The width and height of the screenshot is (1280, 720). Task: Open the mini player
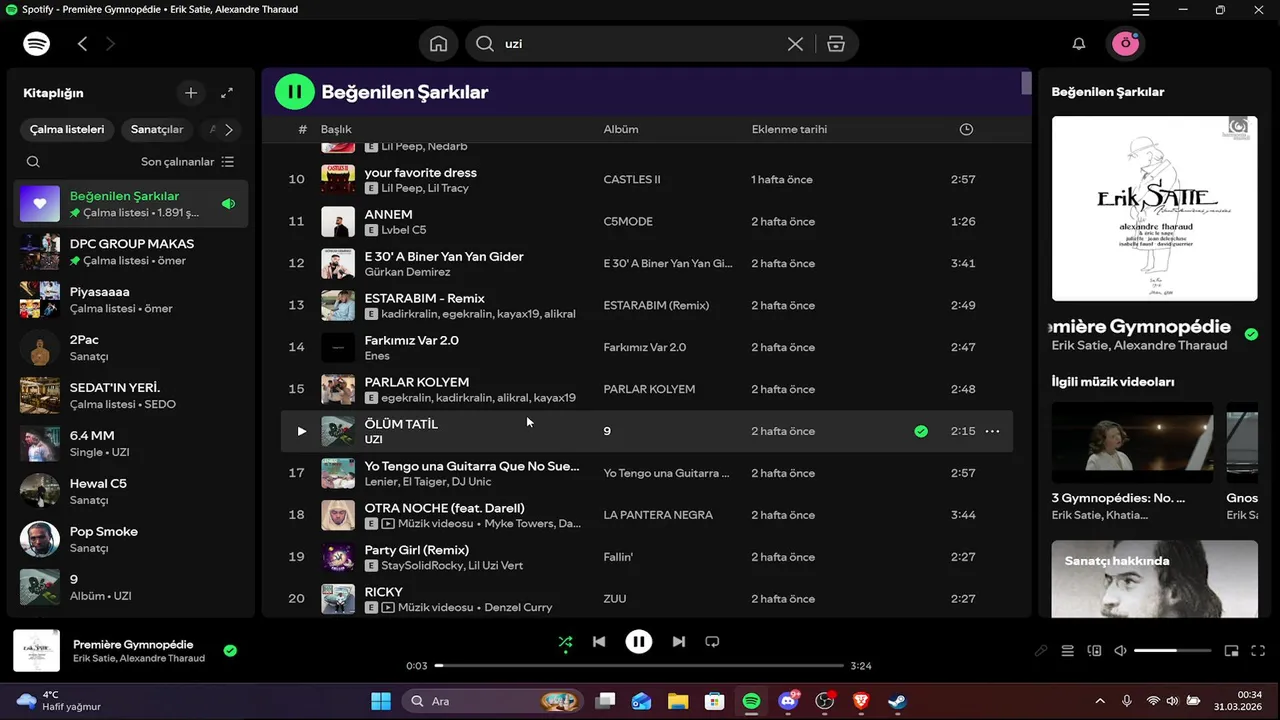[x=1232, y=651]
